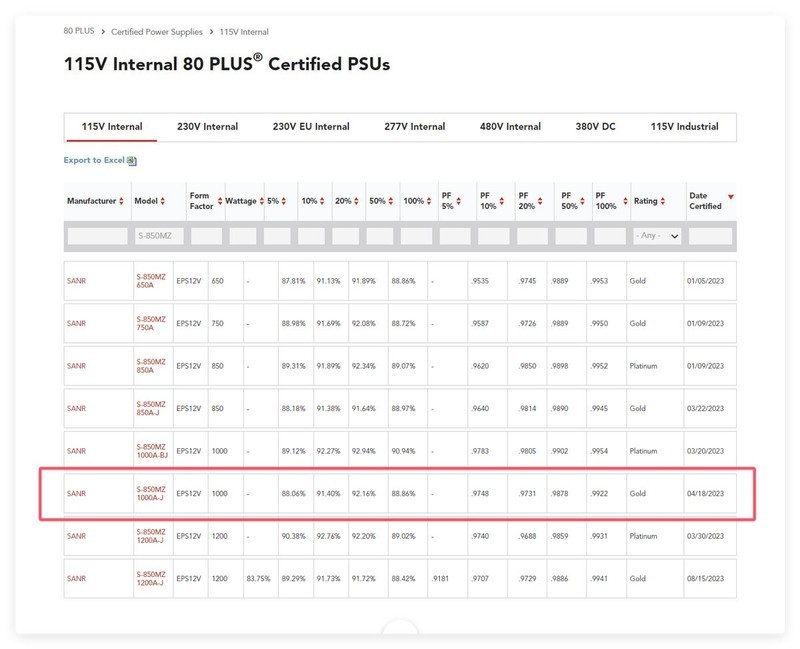Select the 380V DC tab
This screenshot has height=649, width=800.
(595, 127)
